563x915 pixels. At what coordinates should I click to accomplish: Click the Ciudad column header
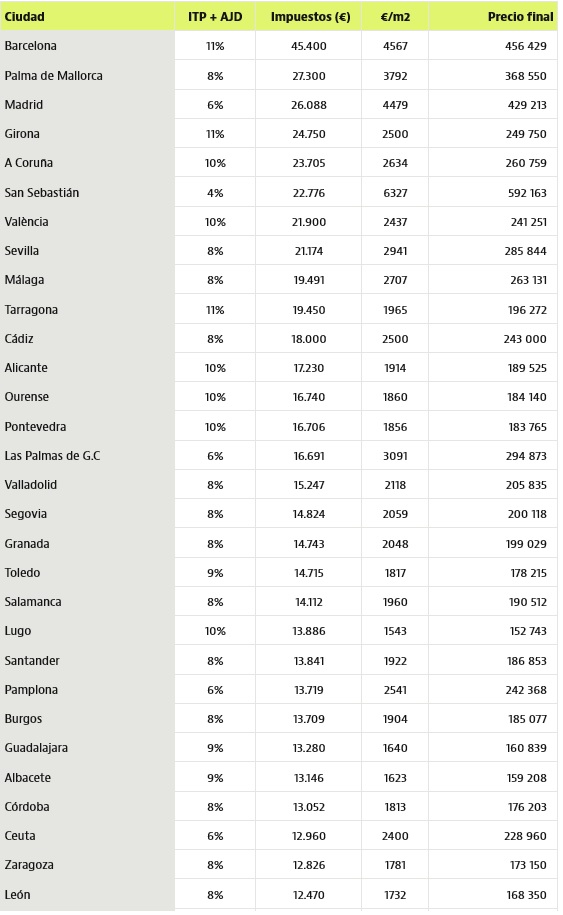click(25, 17)
